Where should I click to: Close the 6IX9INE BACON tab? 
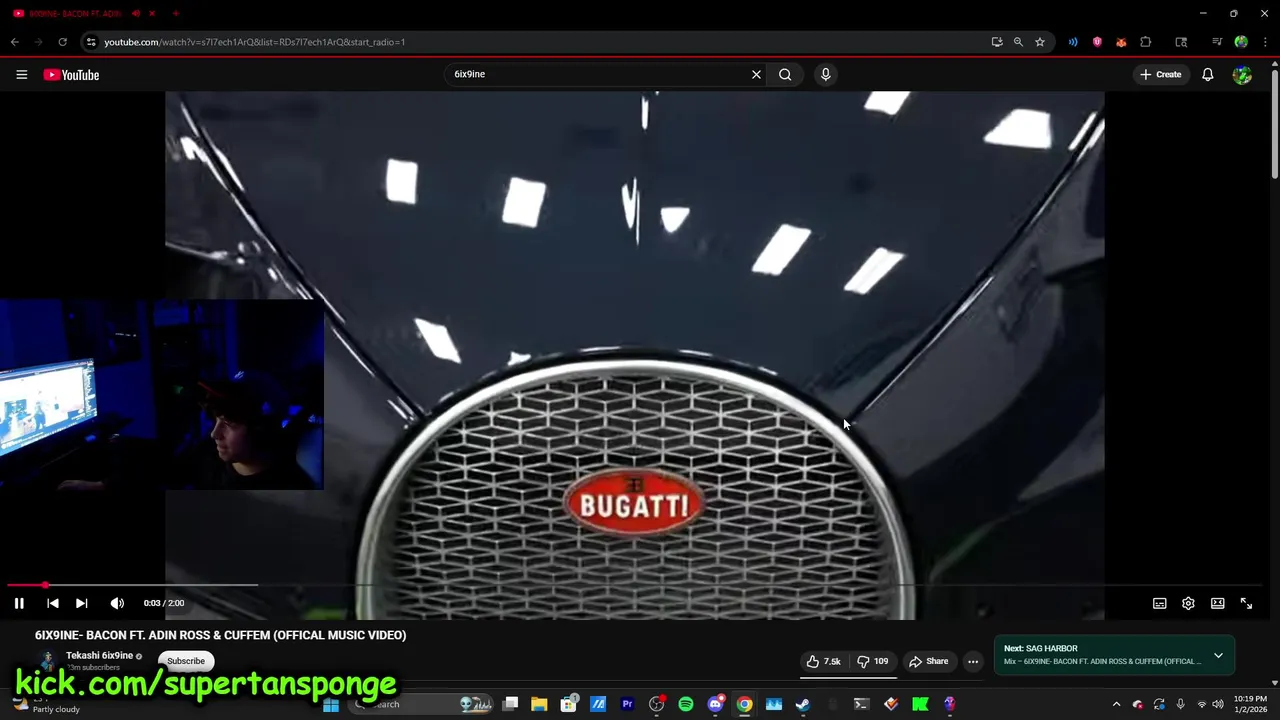pyautogui.click(x=152, y=14)
